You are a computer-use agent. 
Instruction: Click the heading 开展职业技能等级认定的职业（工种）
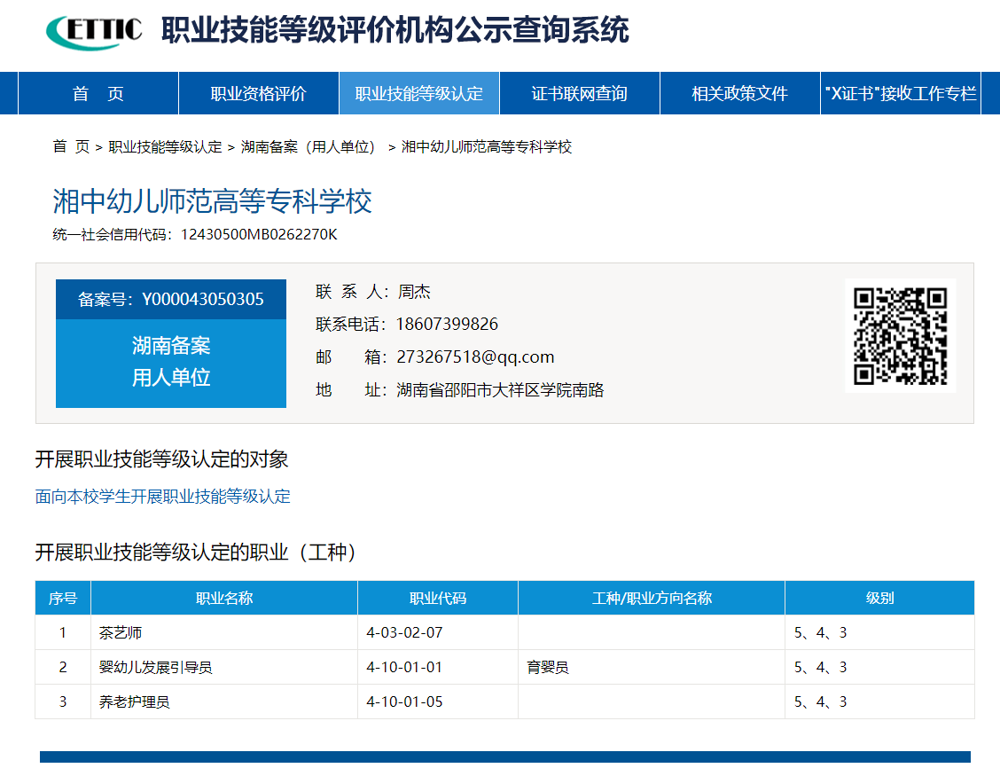(x=196, y=552)
